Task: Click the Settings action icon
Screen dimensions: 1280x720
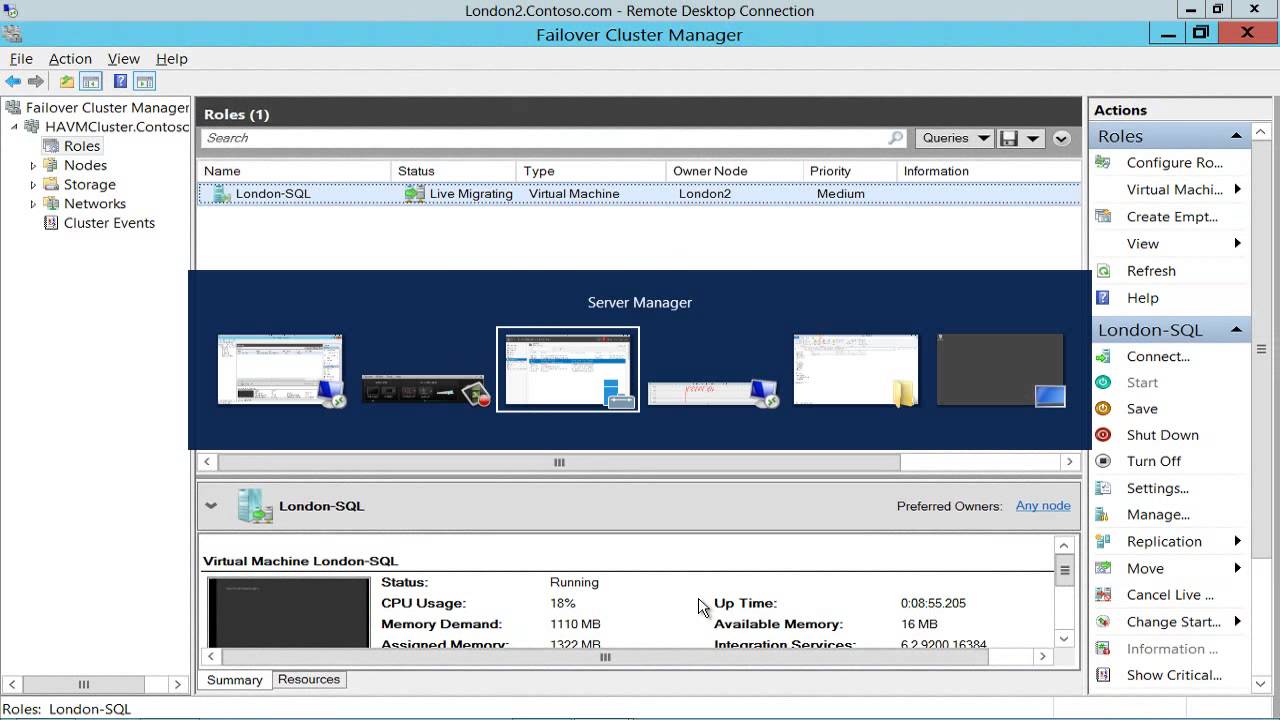Action: (x=1103, y=488)
